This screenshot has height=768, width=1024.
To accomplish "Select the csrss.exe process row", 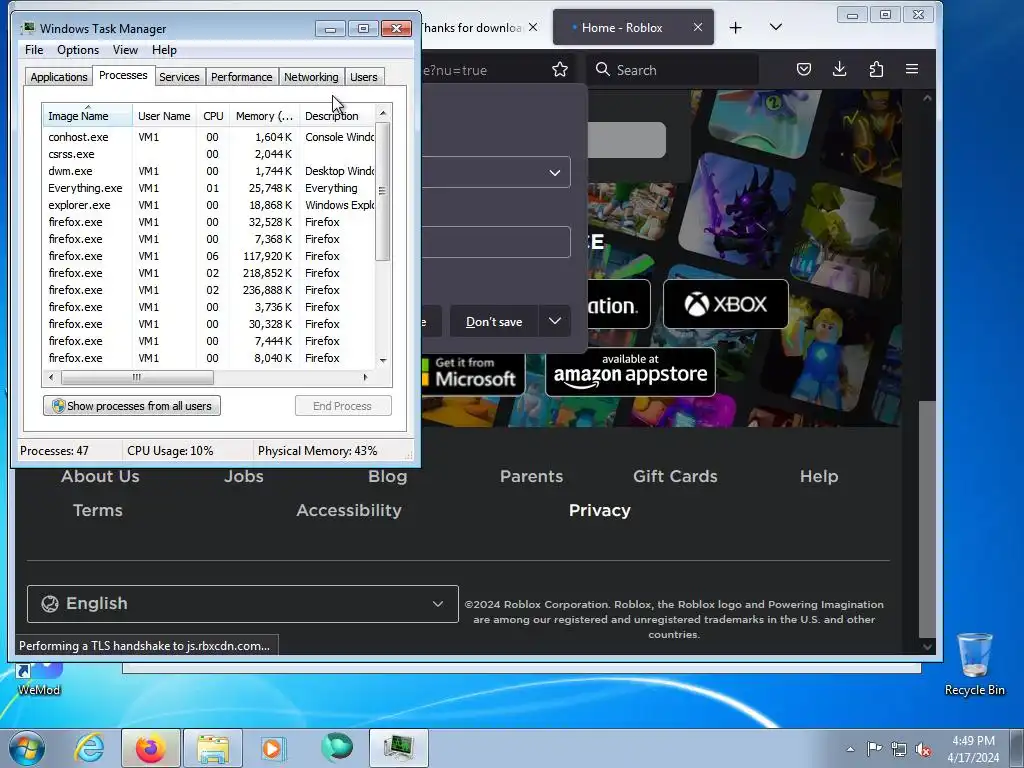I will 209,154.
